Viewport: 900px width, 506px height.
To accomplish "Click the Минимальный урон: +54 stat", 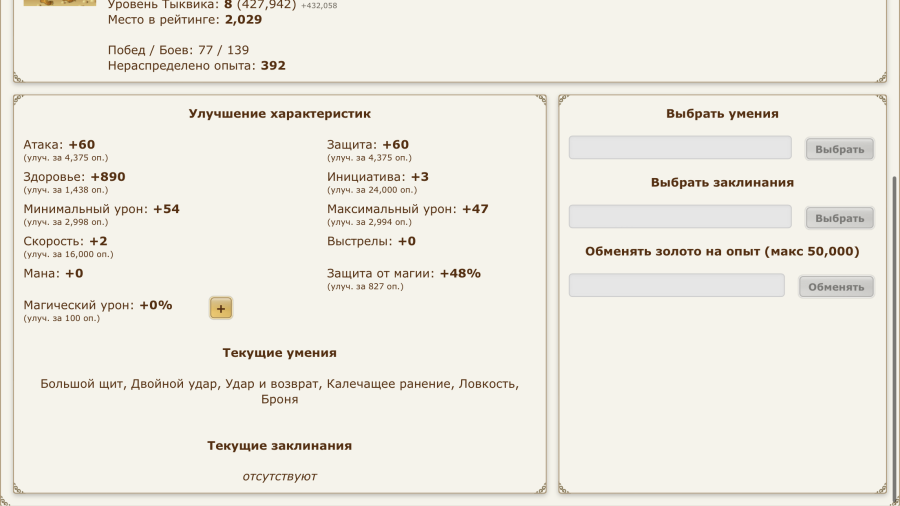I will point(102,209).
